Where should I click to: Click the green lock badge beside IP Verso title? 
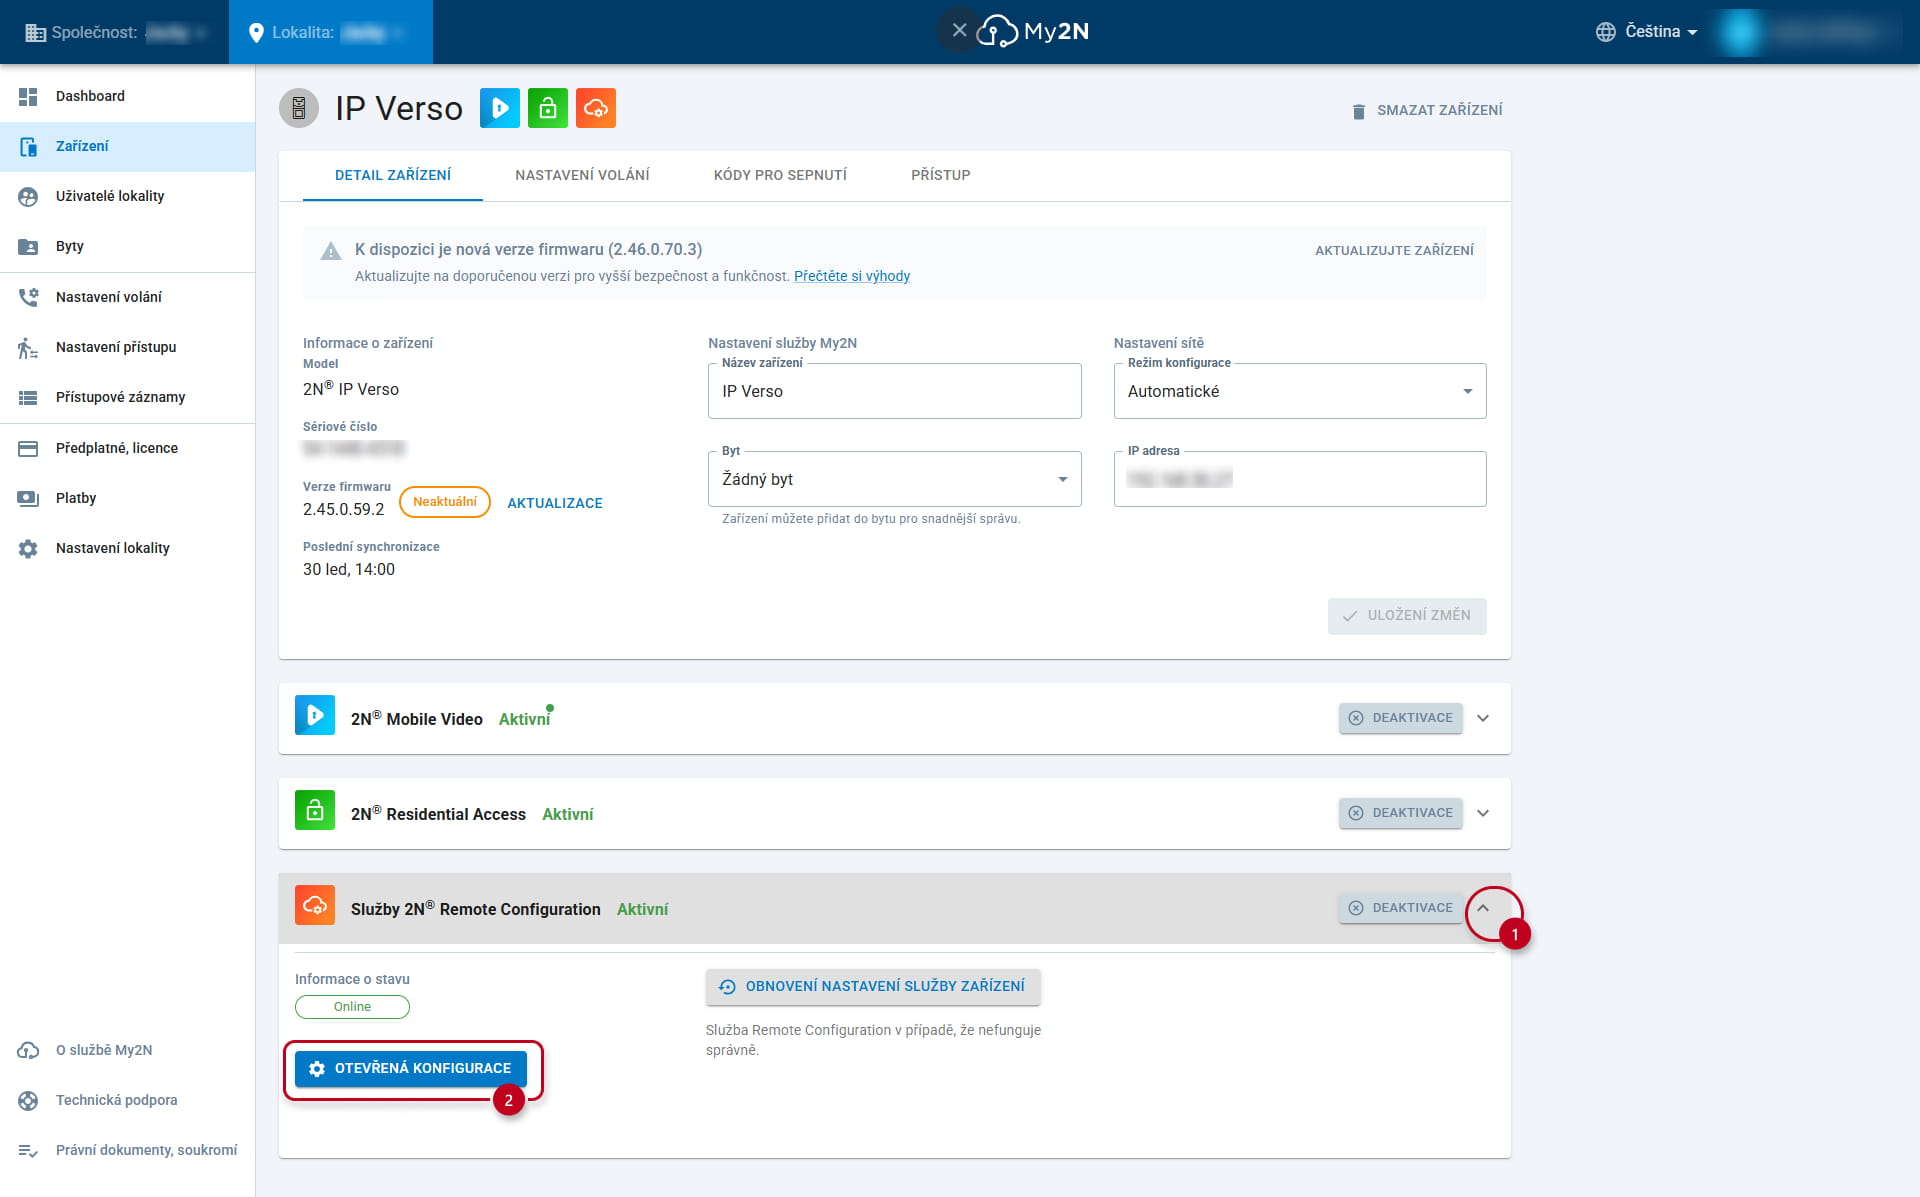click(548, 108)
